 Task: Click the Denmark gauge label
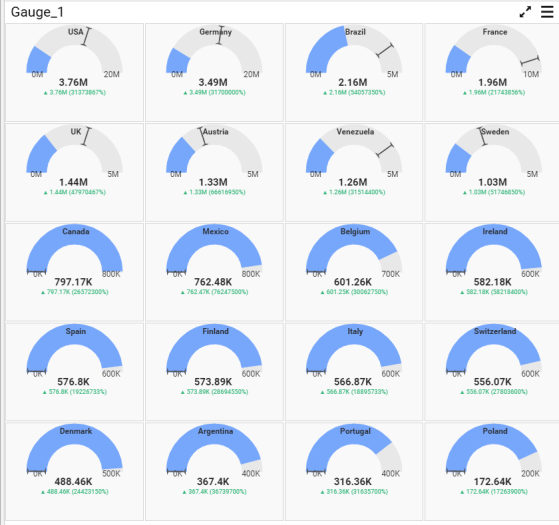76,431
